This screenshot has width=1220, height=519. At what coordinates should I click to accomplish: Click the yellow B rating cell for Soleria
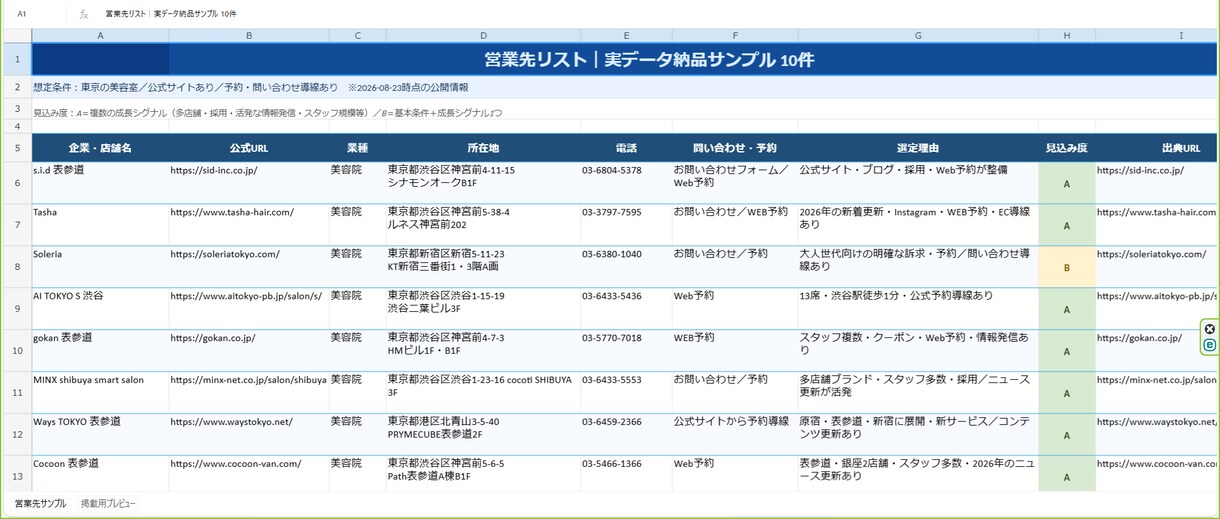pos(1067,267)
